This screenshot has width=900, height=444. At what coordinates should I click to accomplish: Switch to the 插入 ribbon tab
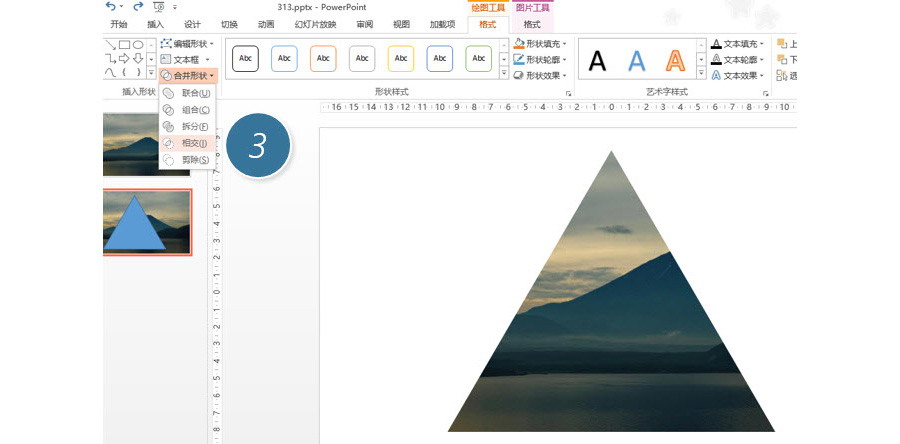click(155, 24)
